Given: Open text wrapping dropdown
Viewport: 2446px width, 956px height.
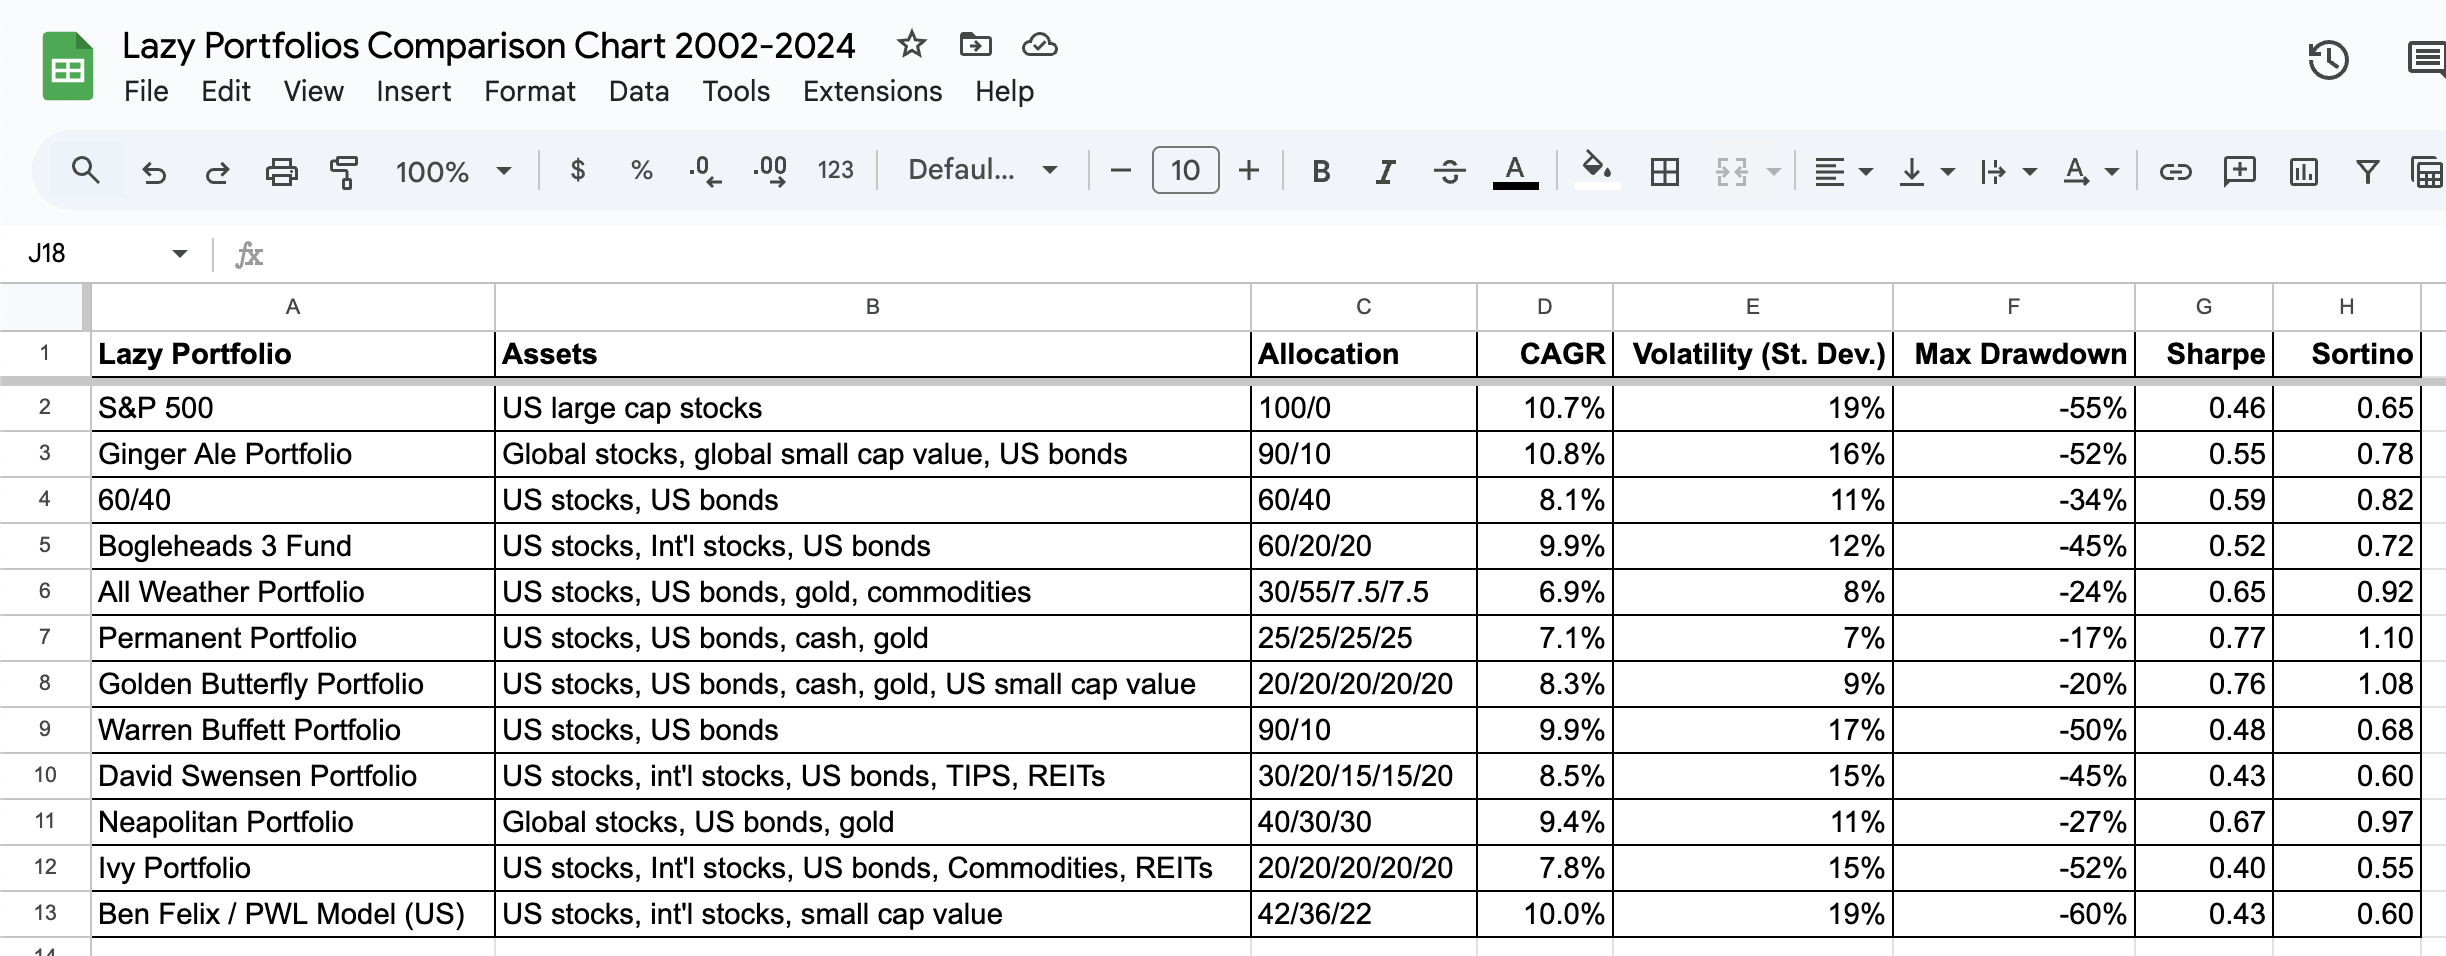Looking at the screenshot, I should click(2008, 172).
